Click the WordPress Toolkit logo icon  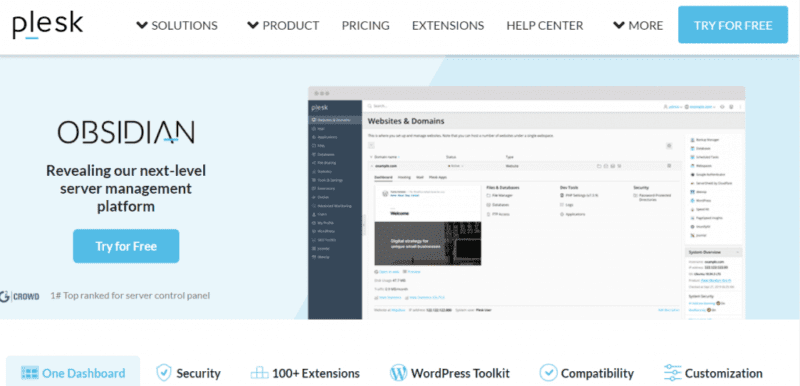(398, 373)
